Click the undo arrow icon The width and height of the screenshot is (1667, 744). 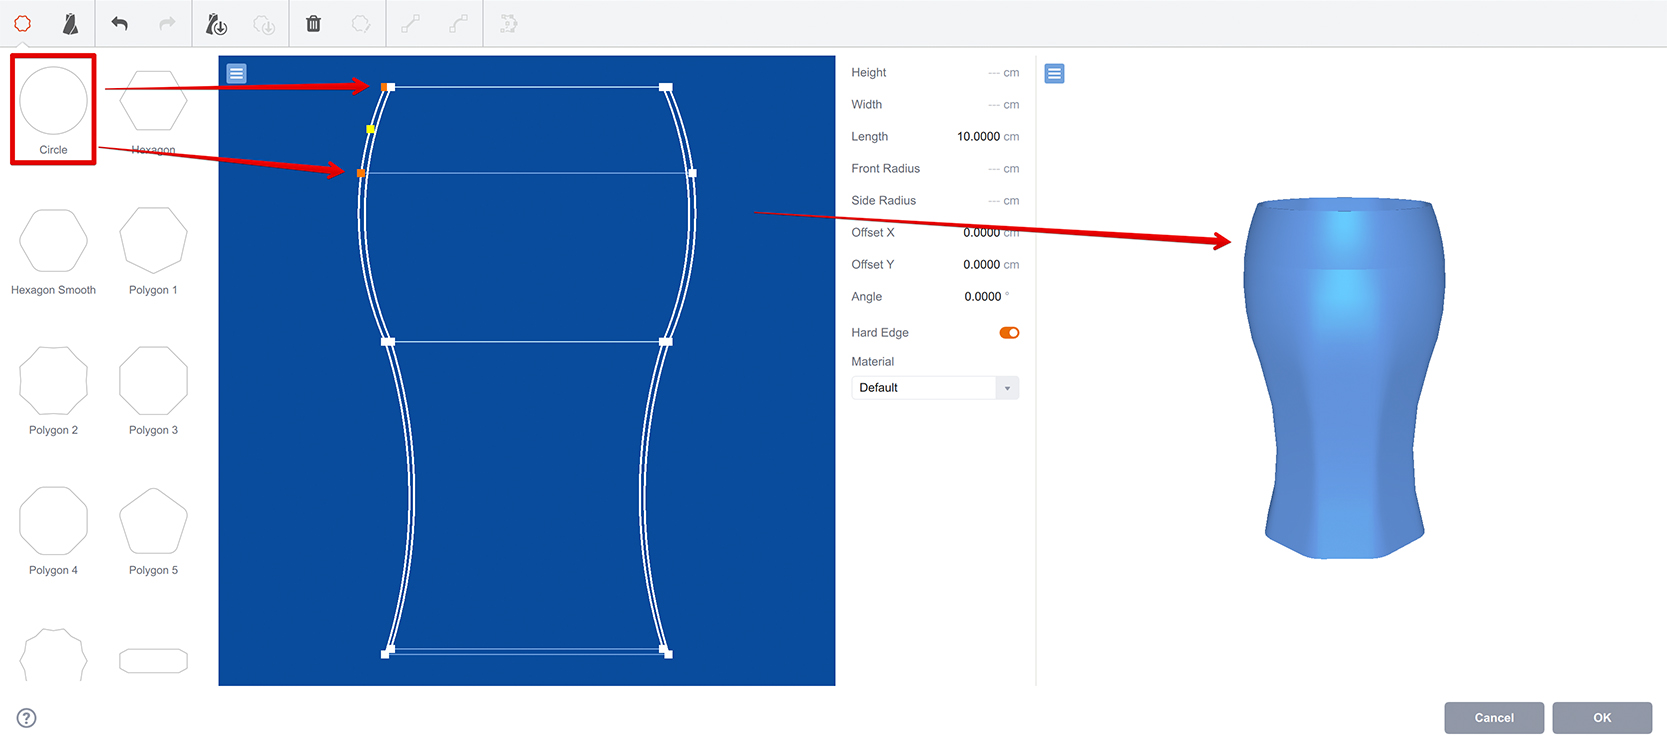click(119, 23)
